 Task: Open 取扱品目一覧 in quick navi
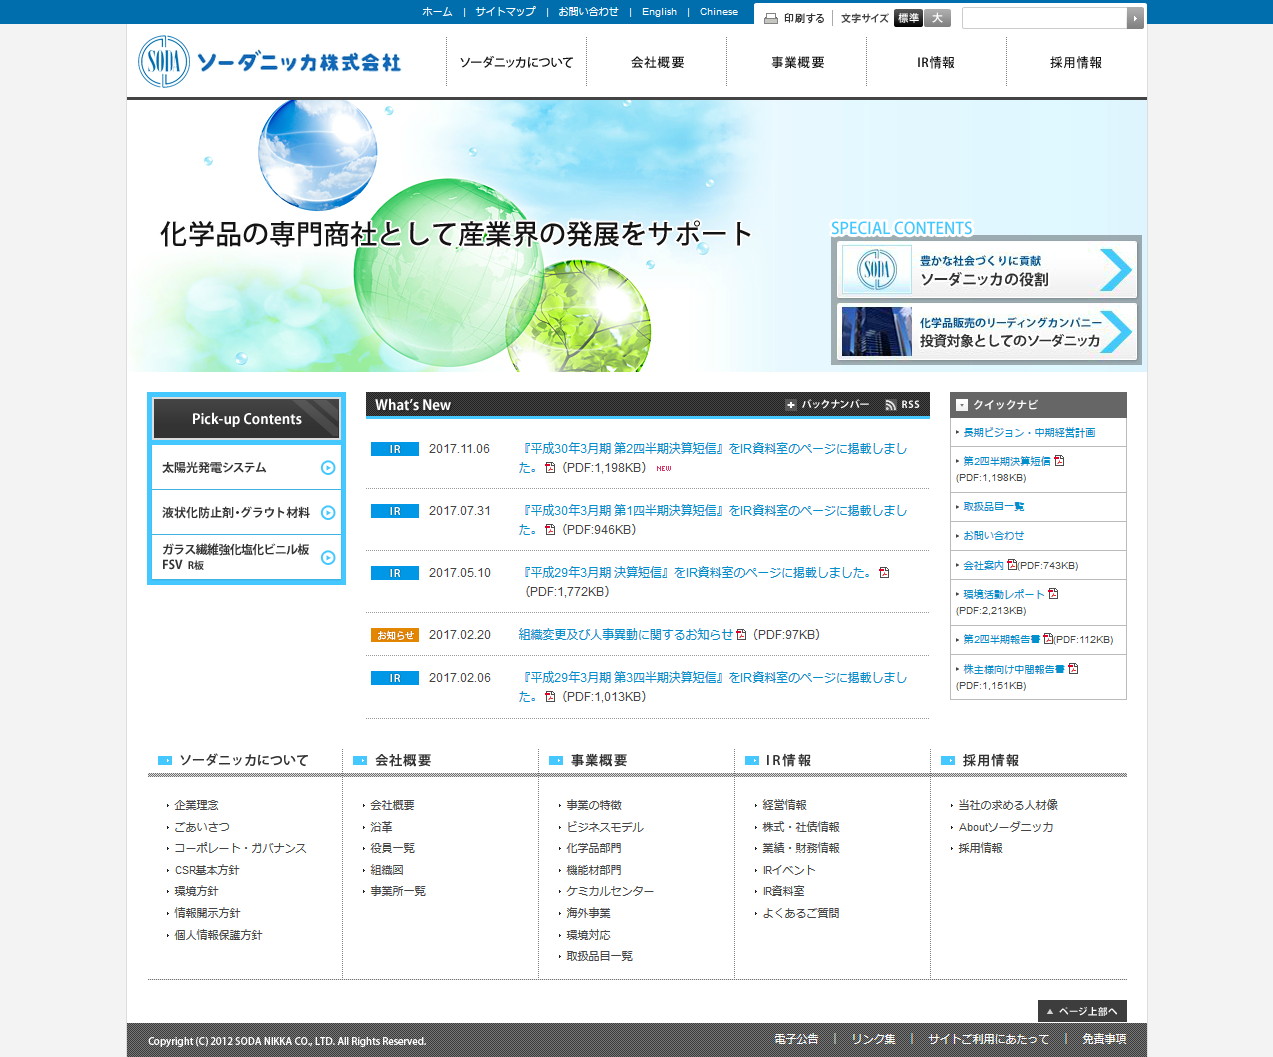[x=993, y=507]
